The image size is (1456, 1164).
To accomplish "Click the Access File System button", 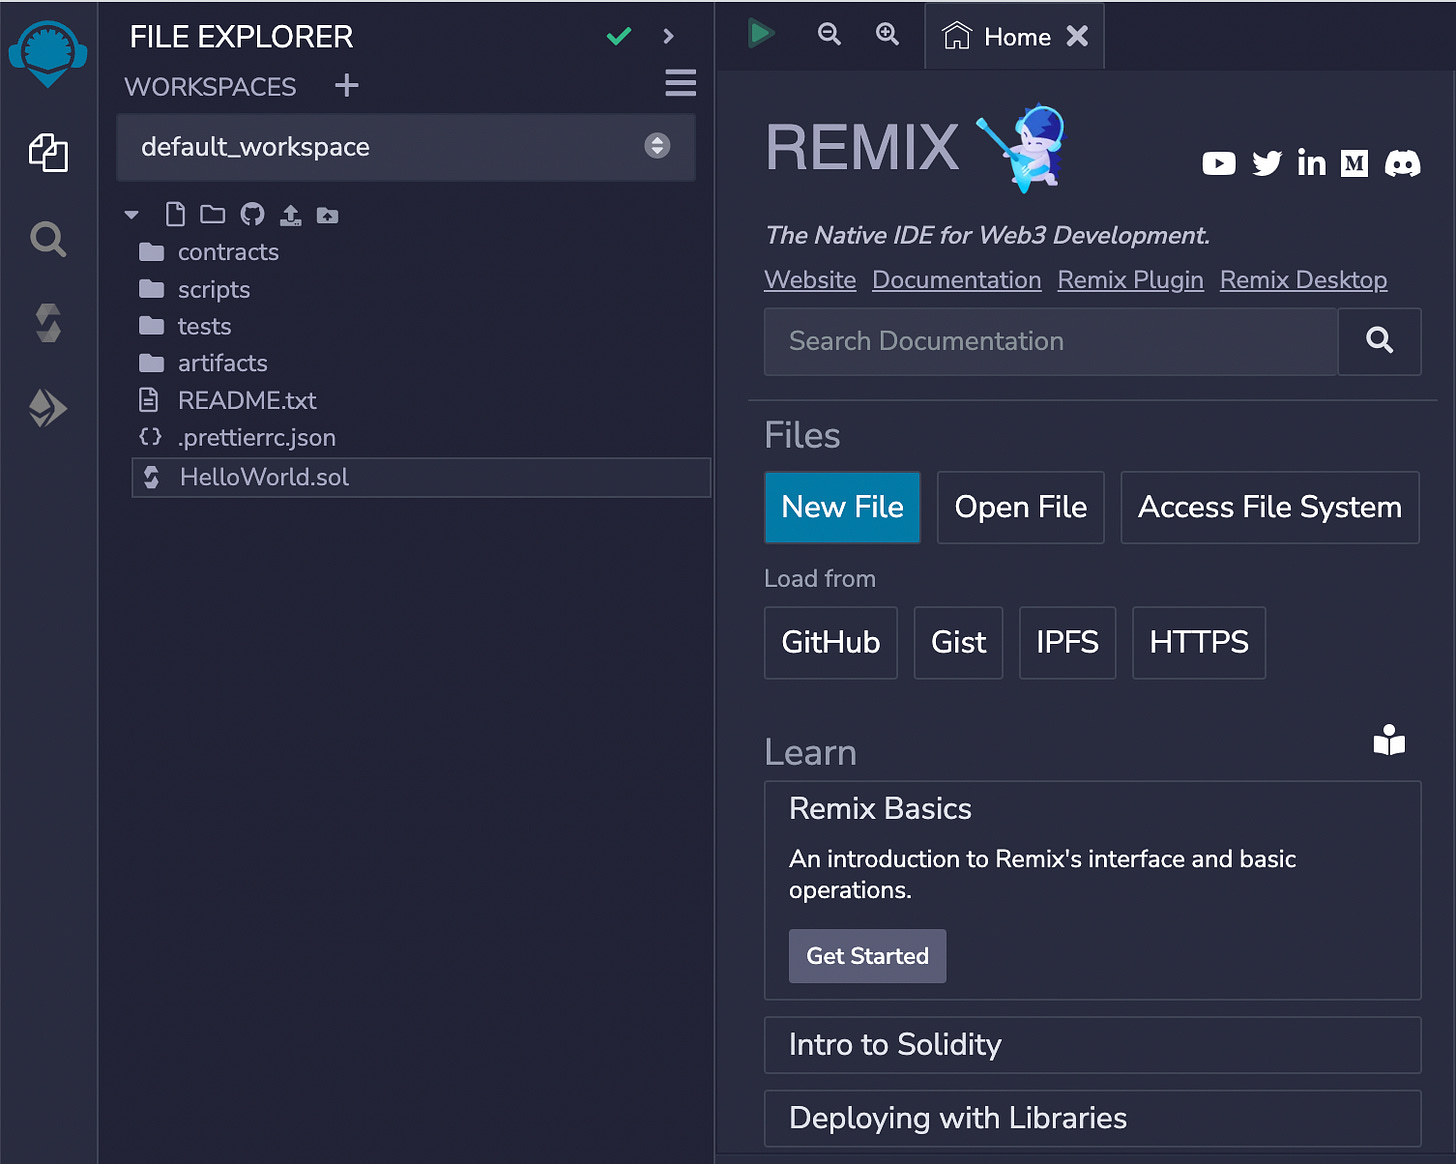I will (1270, 507).
